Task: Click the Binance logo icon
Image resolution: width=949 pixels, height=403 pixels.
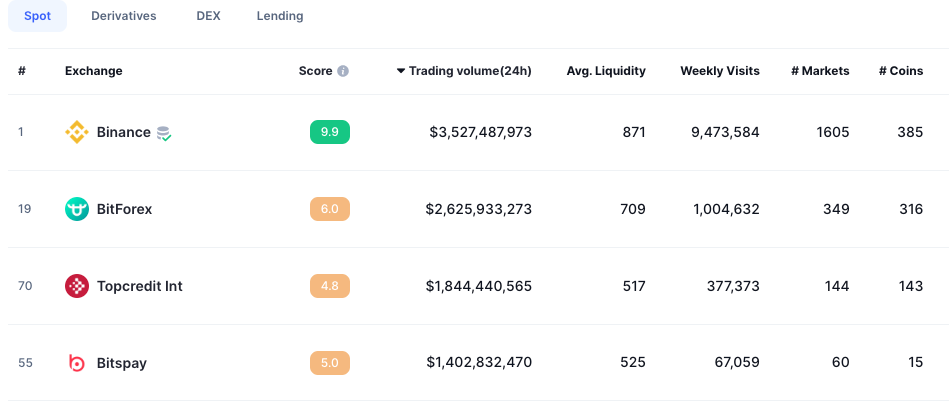Action: click(x=77, y=132)
